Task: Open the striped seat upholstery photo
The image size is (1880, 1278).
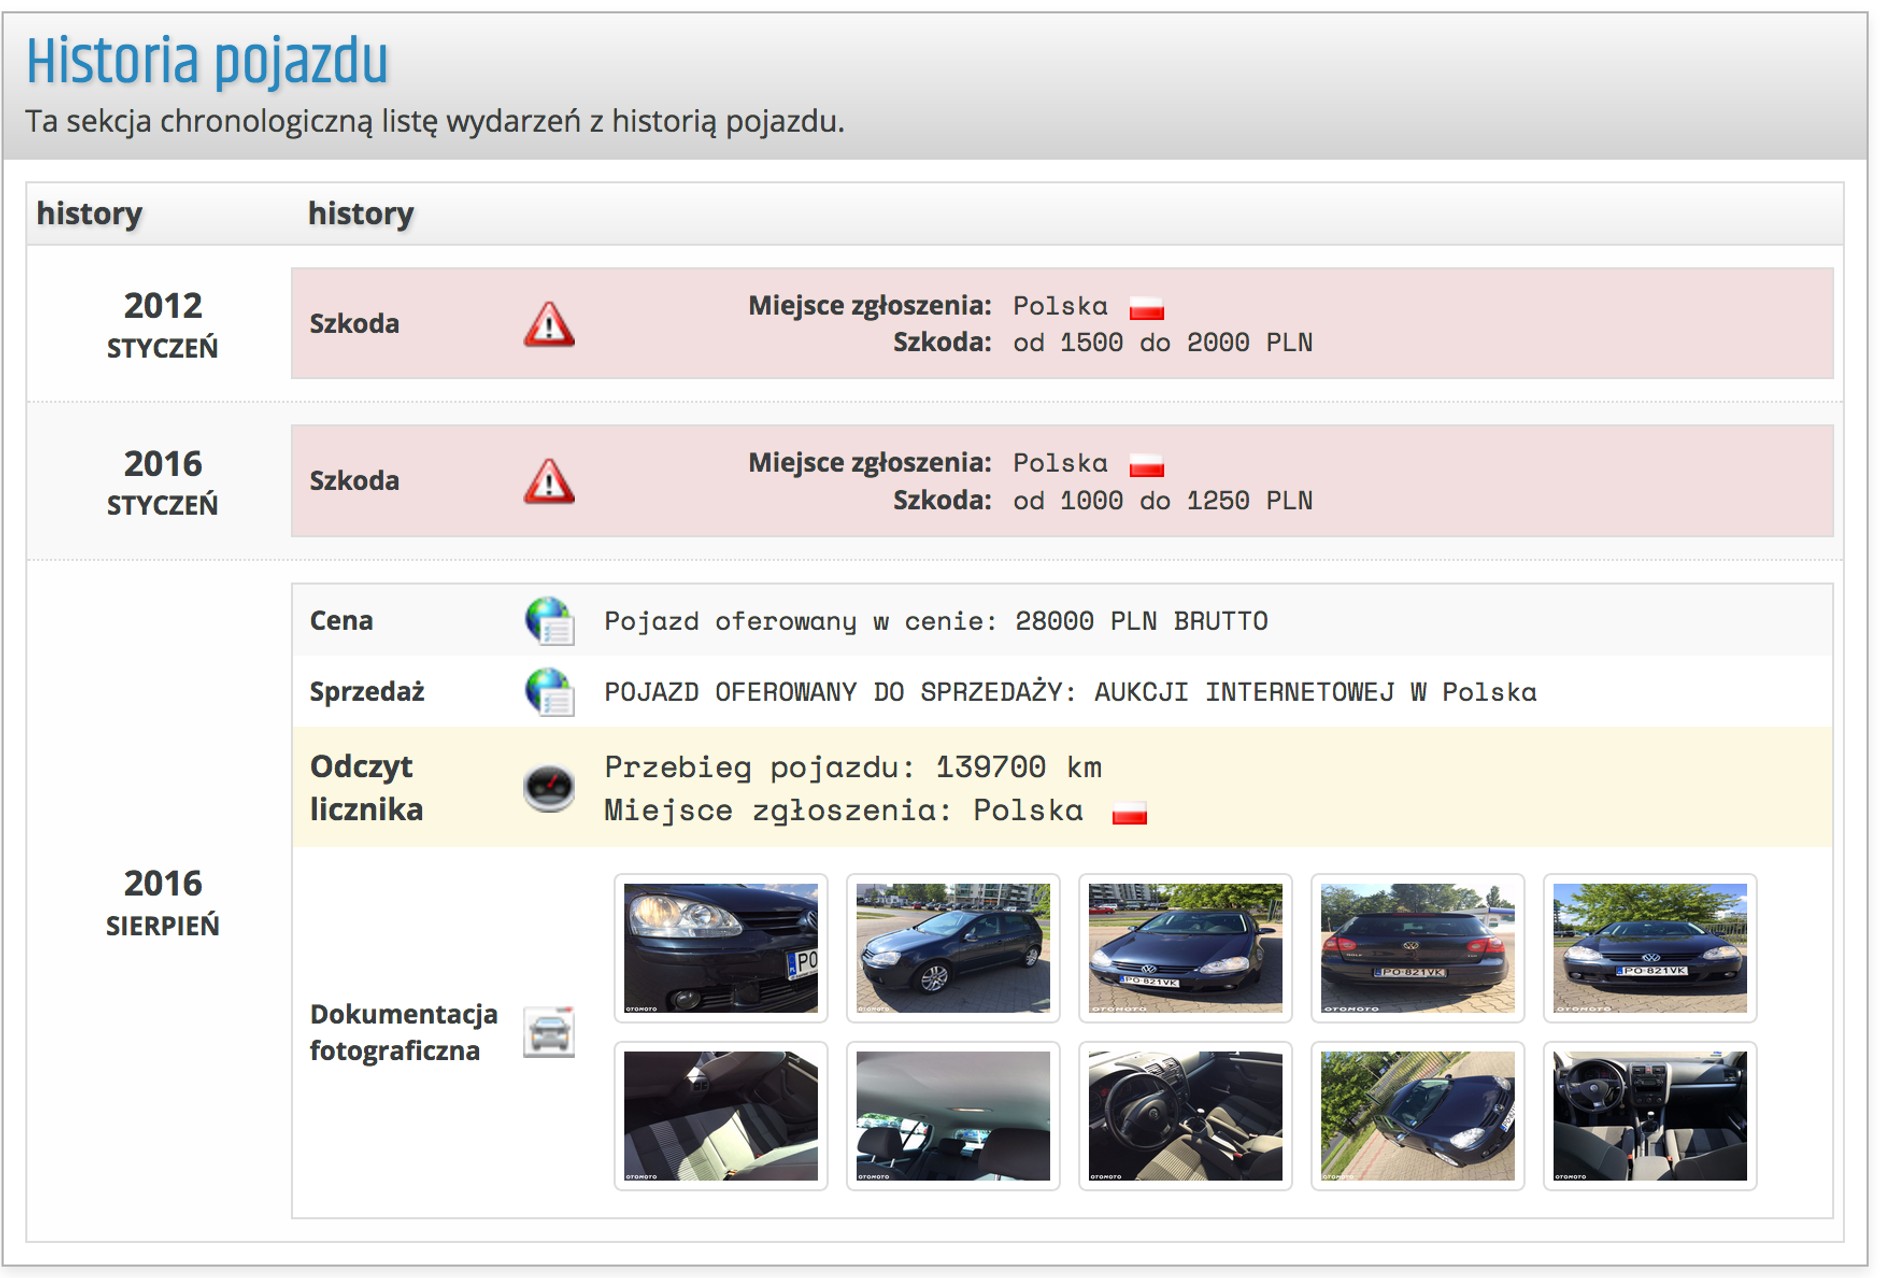Action: (721, 1116)
